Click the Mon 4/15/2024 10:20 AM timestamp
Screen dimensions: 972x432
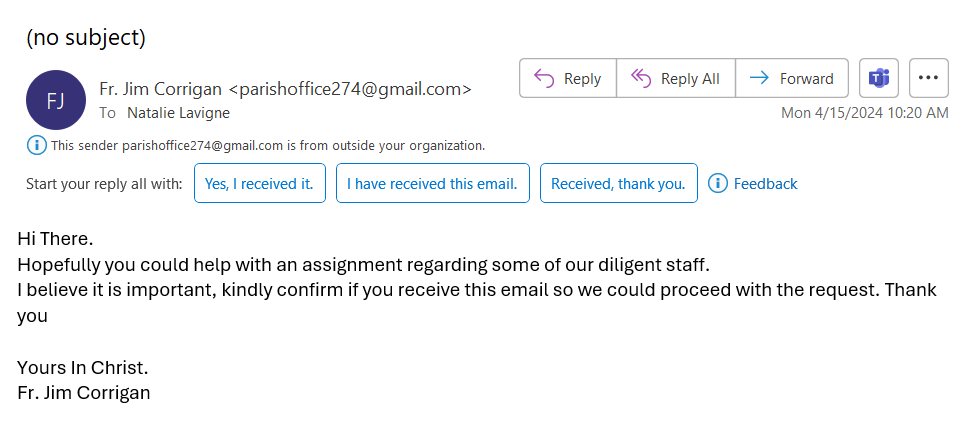coord(864,113)
